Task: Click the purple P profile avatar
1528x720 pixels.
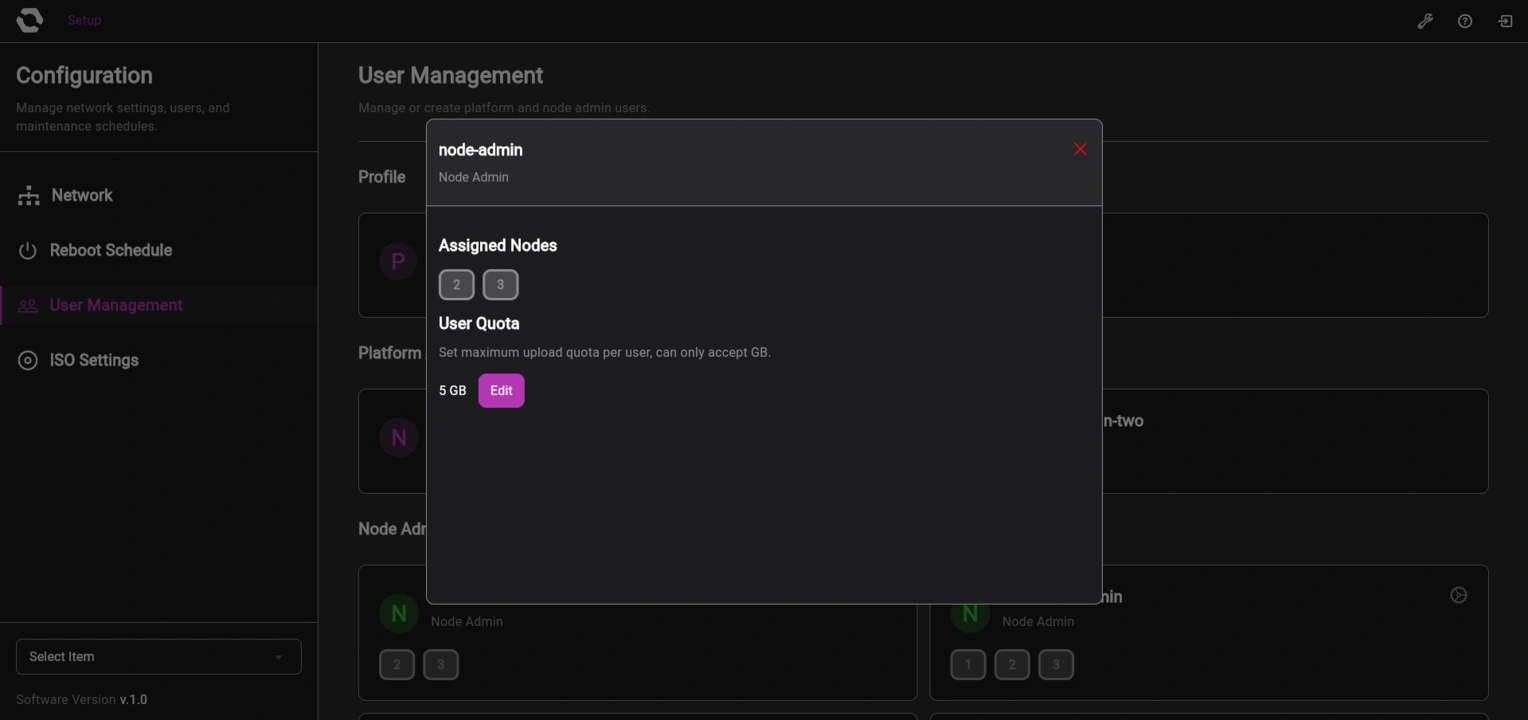Action: point(398,260)
